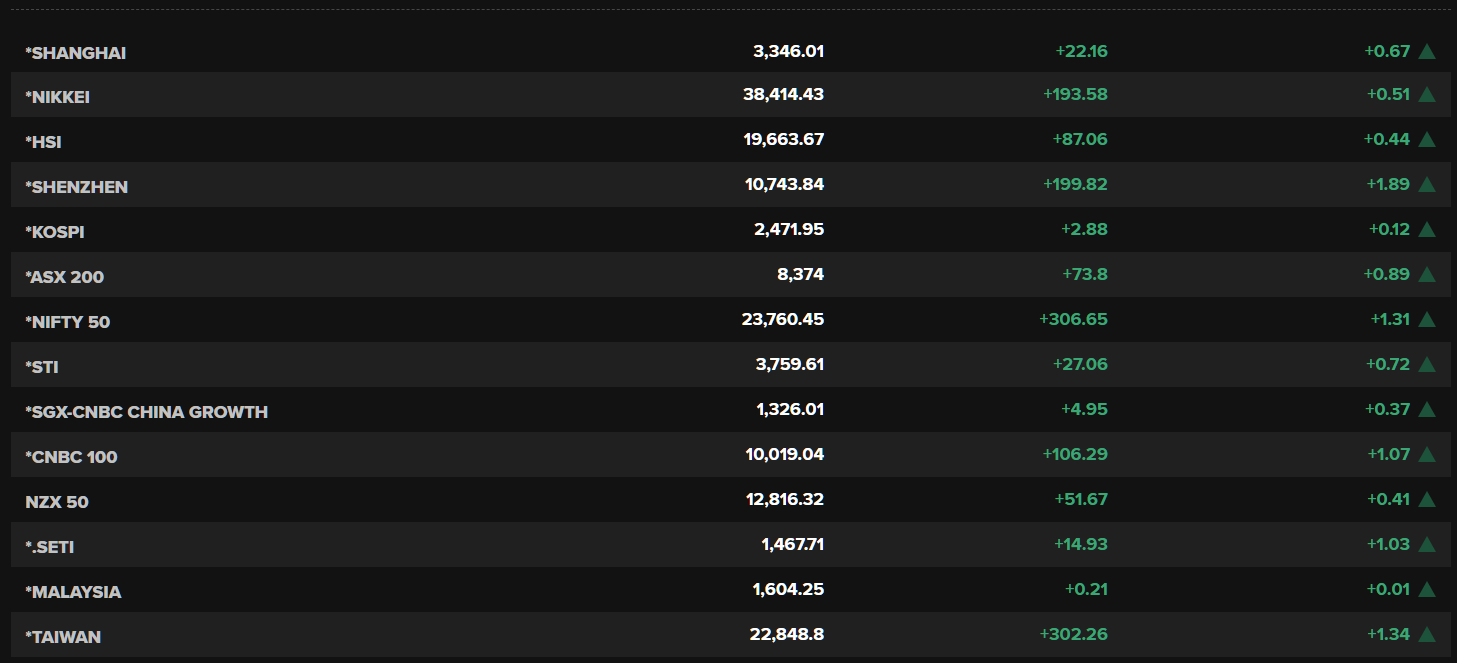1457x663 pixels.
Task: Select Shenzhen price 10,743.84
Action: [785, 184]
